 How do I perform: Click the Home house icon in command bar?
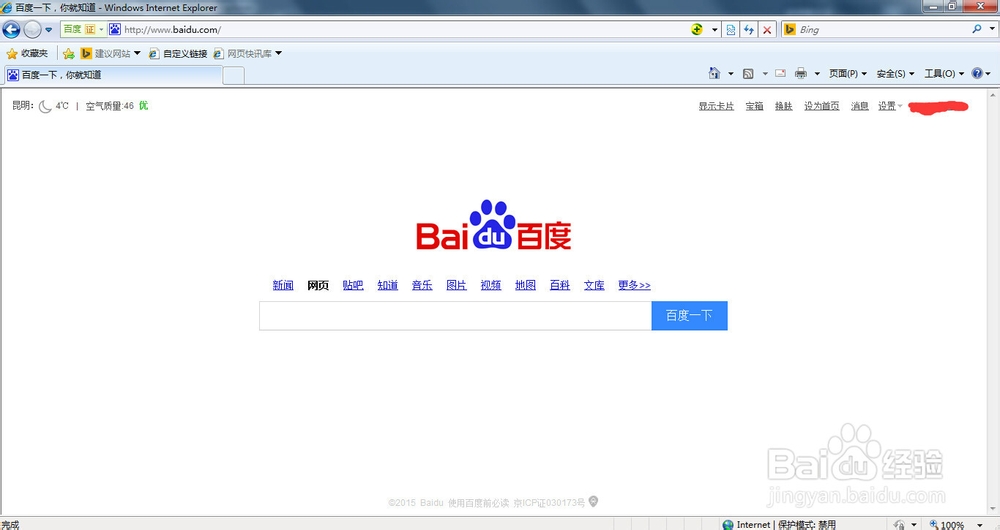(714, 73)
